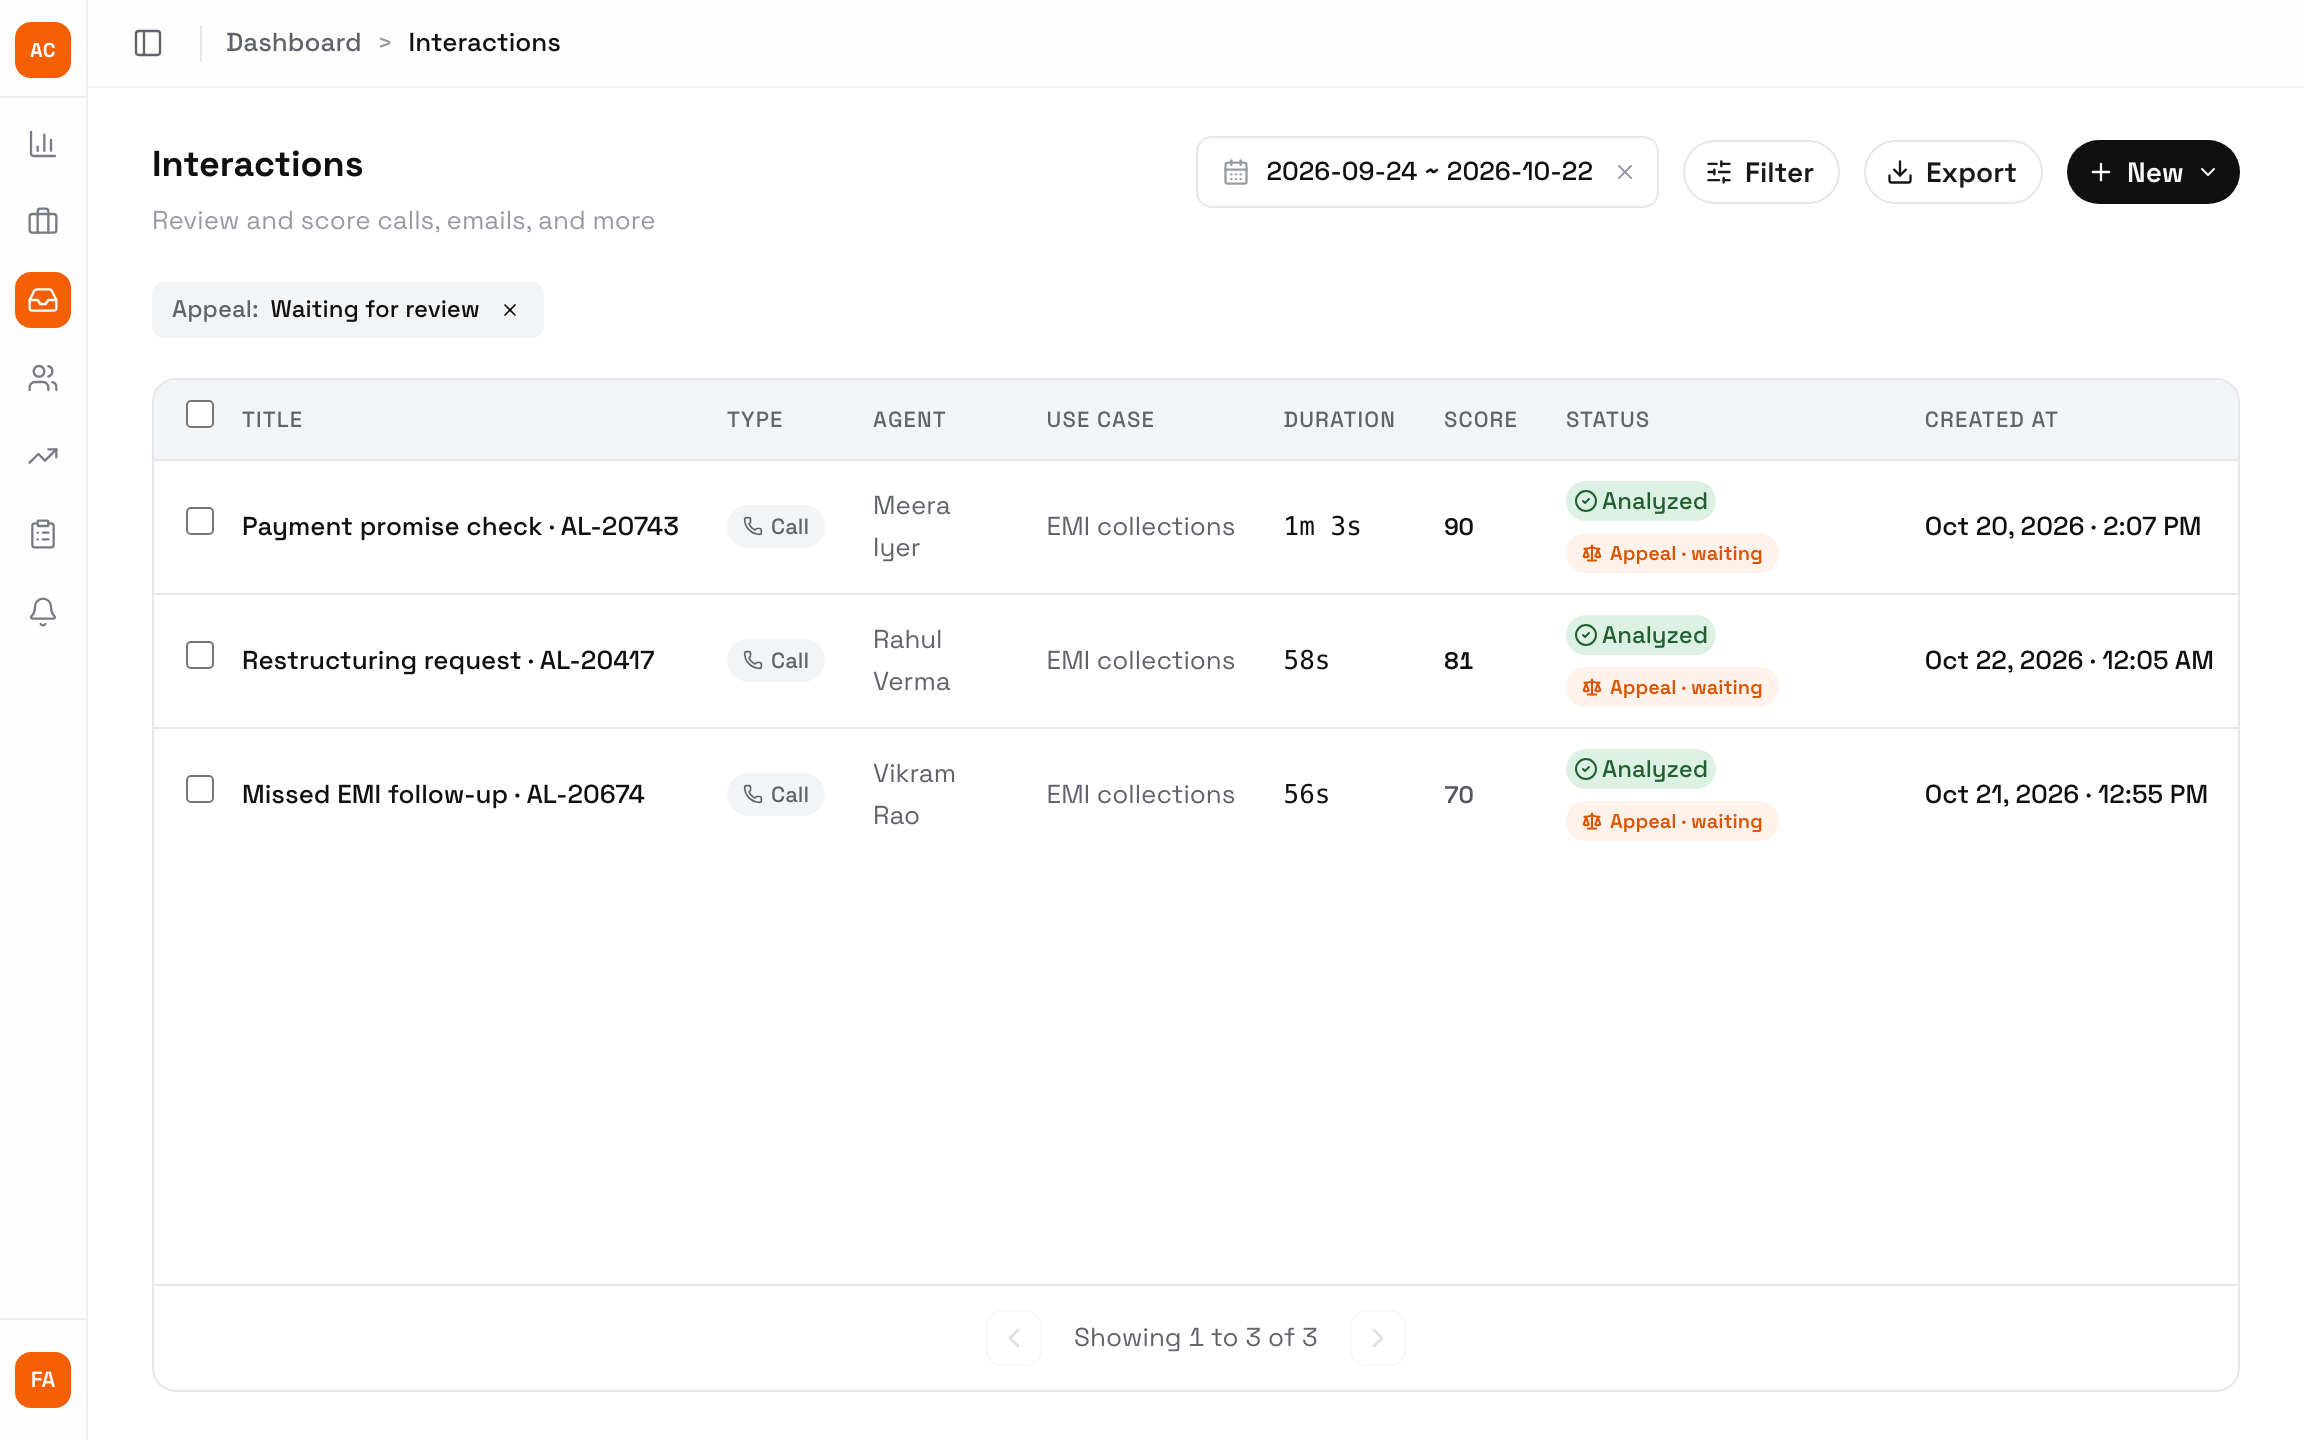Open the bar chart analytics sidebar icon
The height and width of the screenshot is (1440, 2304).
coord(43,144)
